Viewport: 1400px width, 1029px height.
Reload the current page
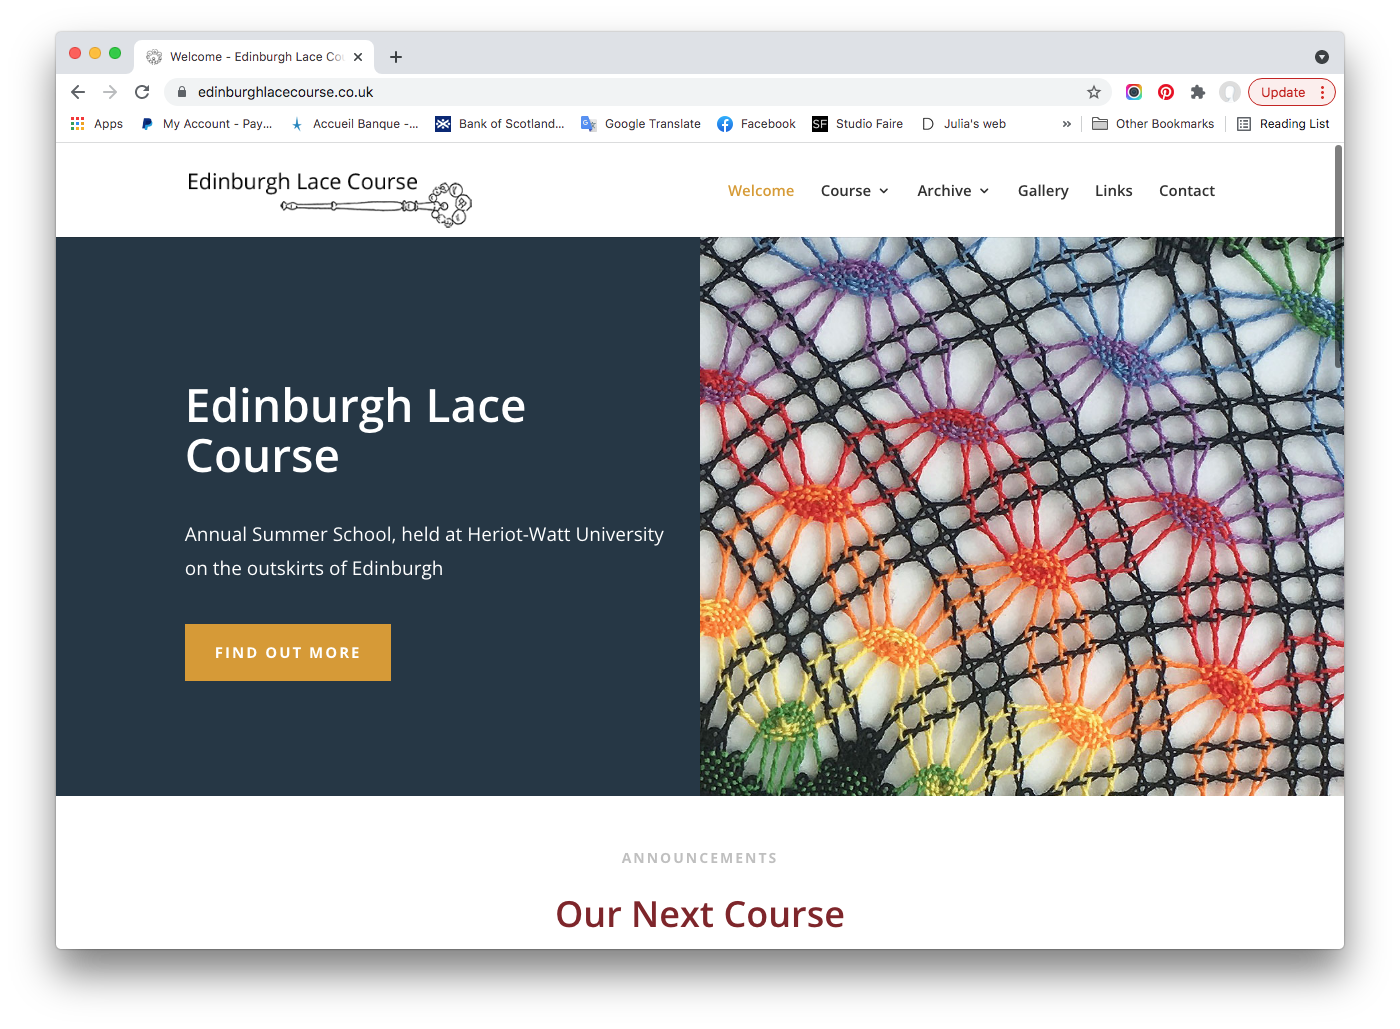(142, 92)
